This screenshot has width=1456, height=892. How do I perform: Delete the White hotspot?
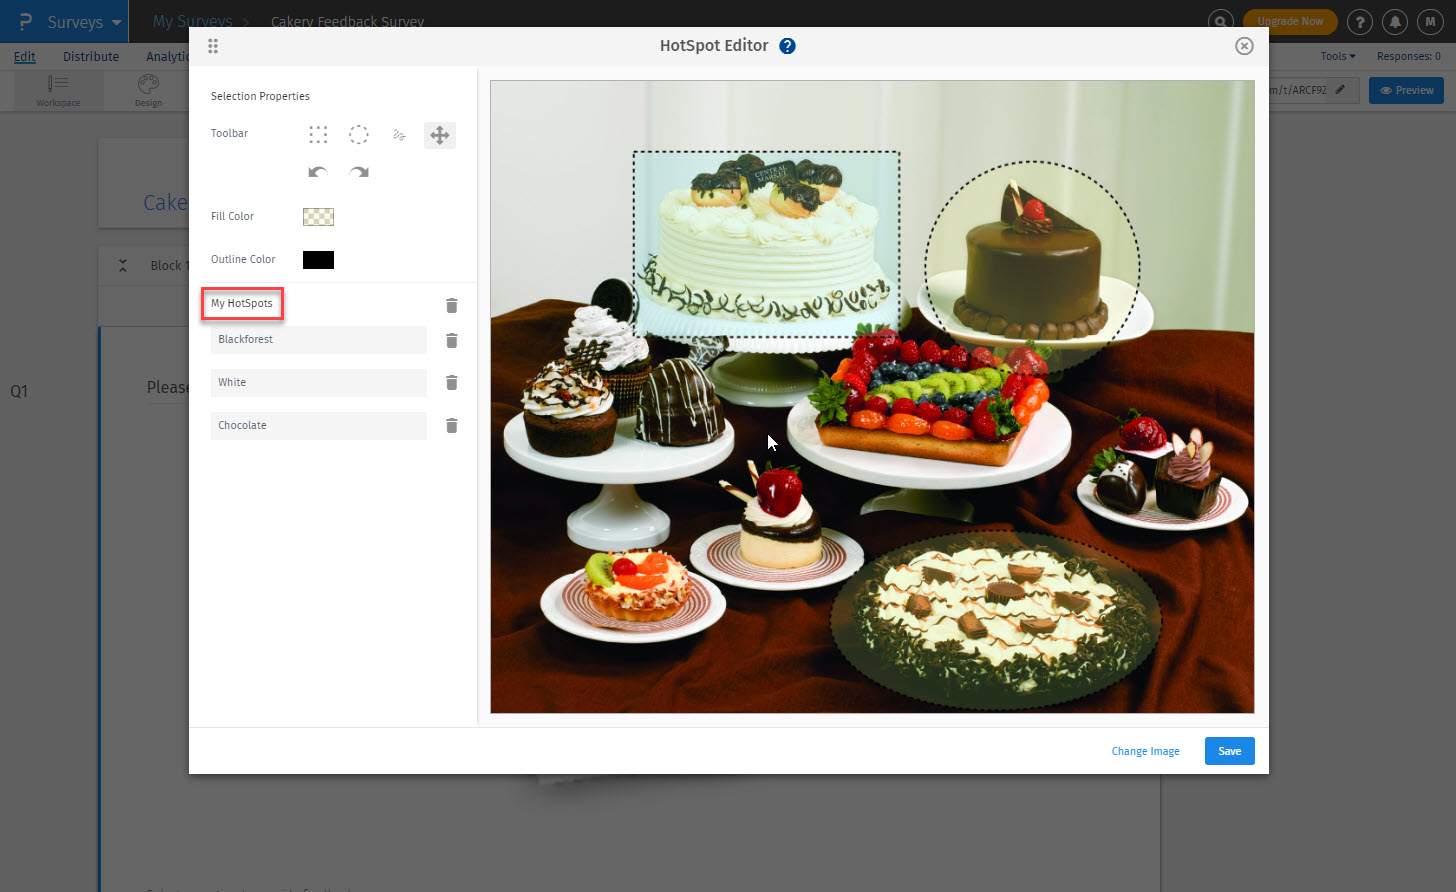click(x=451, y=382)
